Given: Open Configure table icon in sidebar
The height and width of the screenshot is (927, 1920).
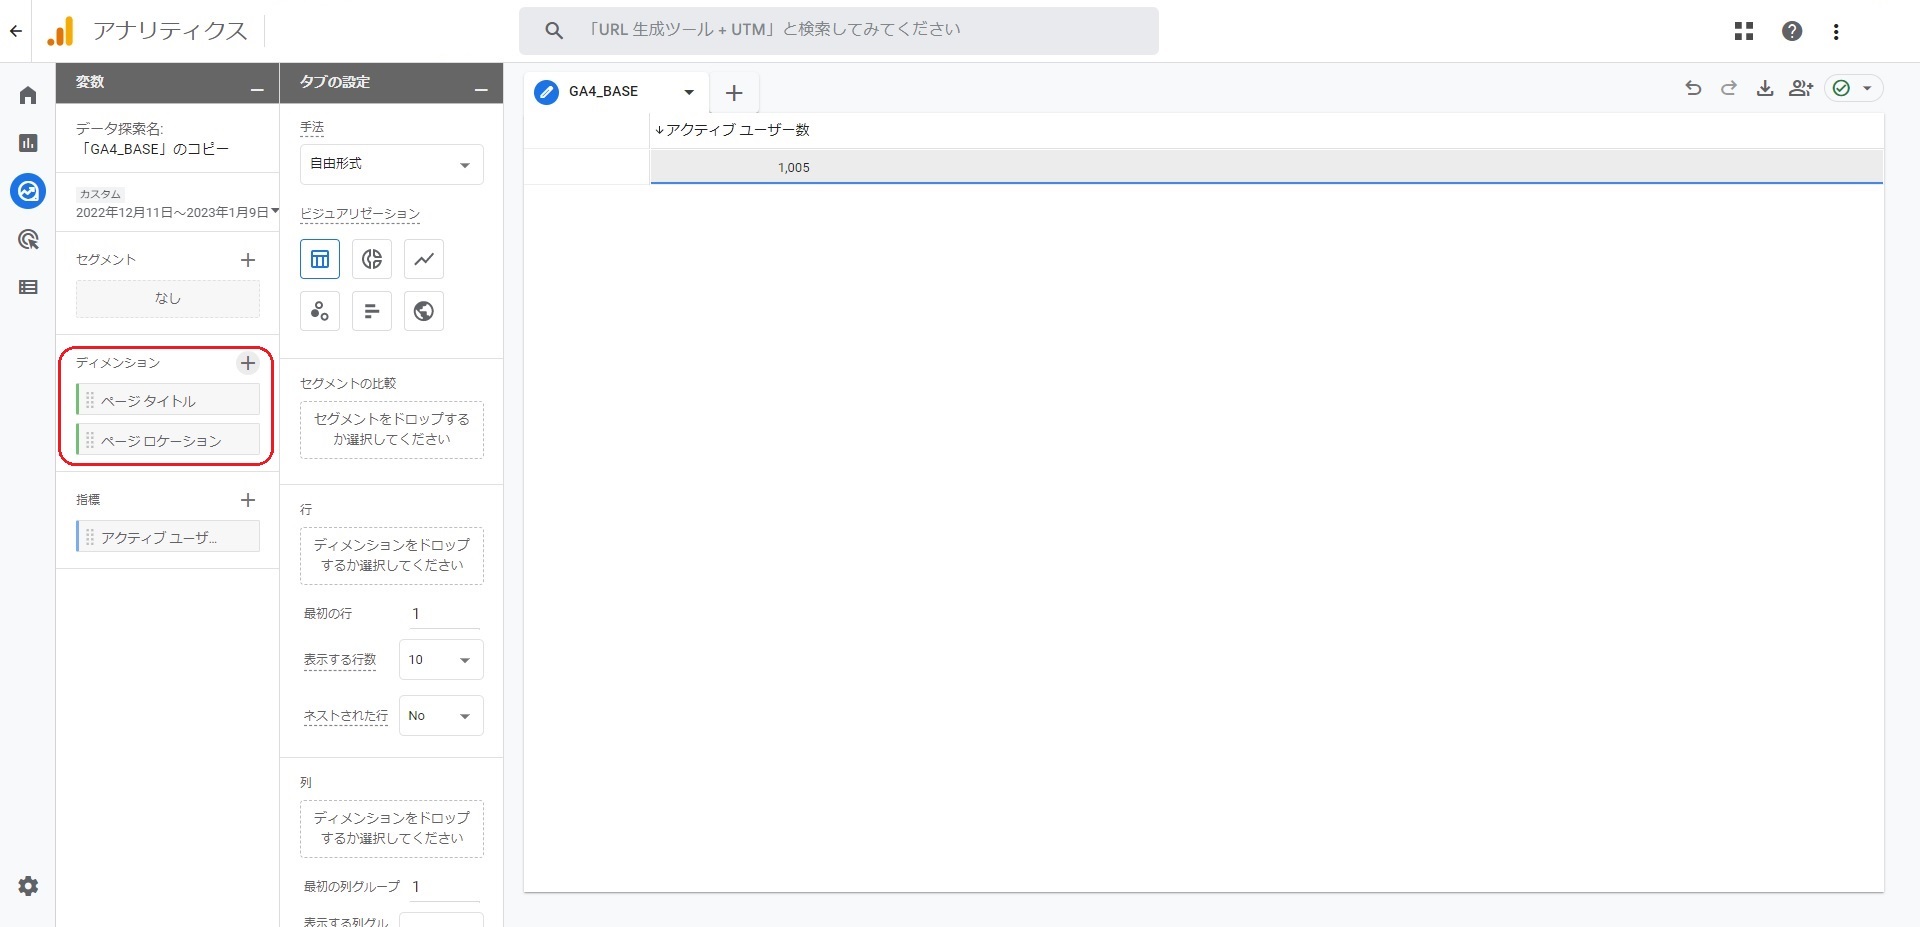Looking at the screenshot, I should tap(28, 287).
